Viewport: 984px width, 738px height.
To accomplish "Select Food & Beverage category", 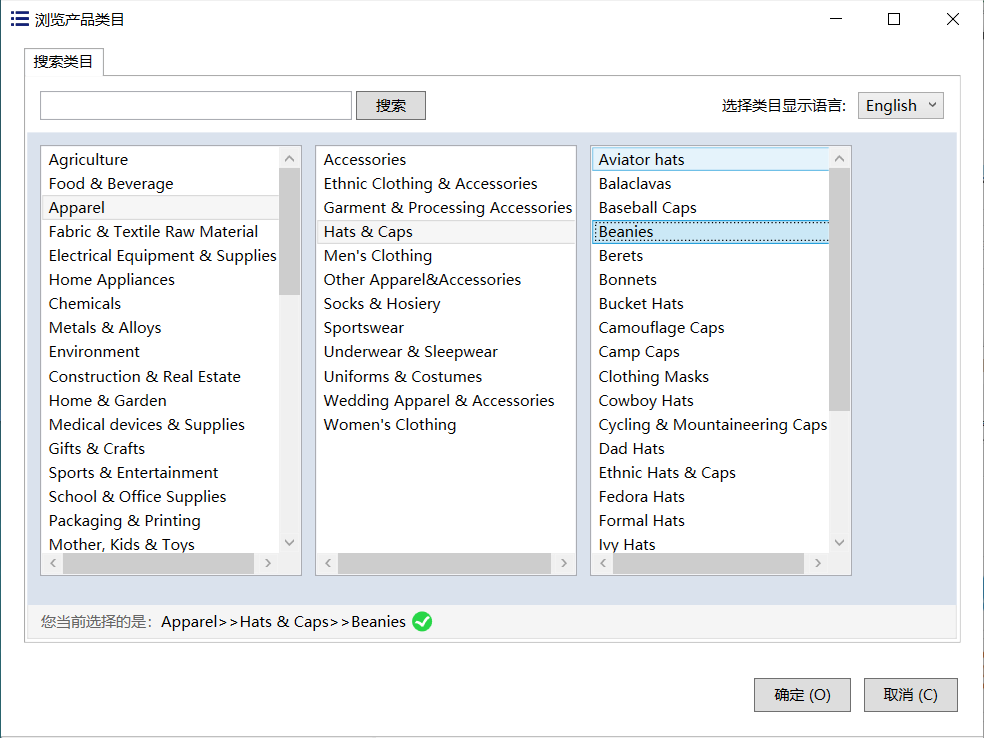I will click(x=111, y=184).
